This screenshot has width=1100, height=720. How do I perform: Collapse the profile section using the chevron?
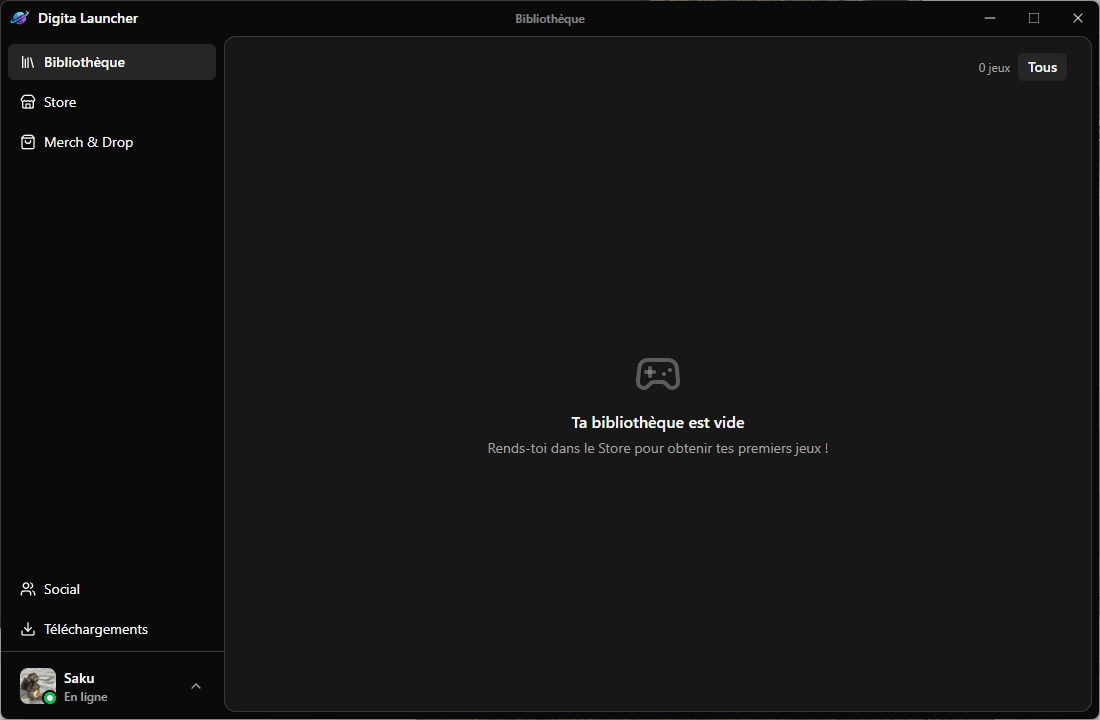point(196,686)
